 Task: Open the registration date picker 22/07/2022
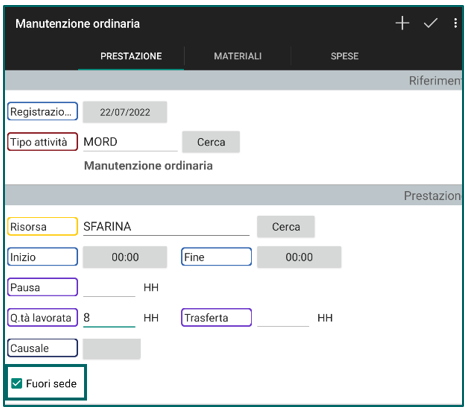(x=125, y=112)
